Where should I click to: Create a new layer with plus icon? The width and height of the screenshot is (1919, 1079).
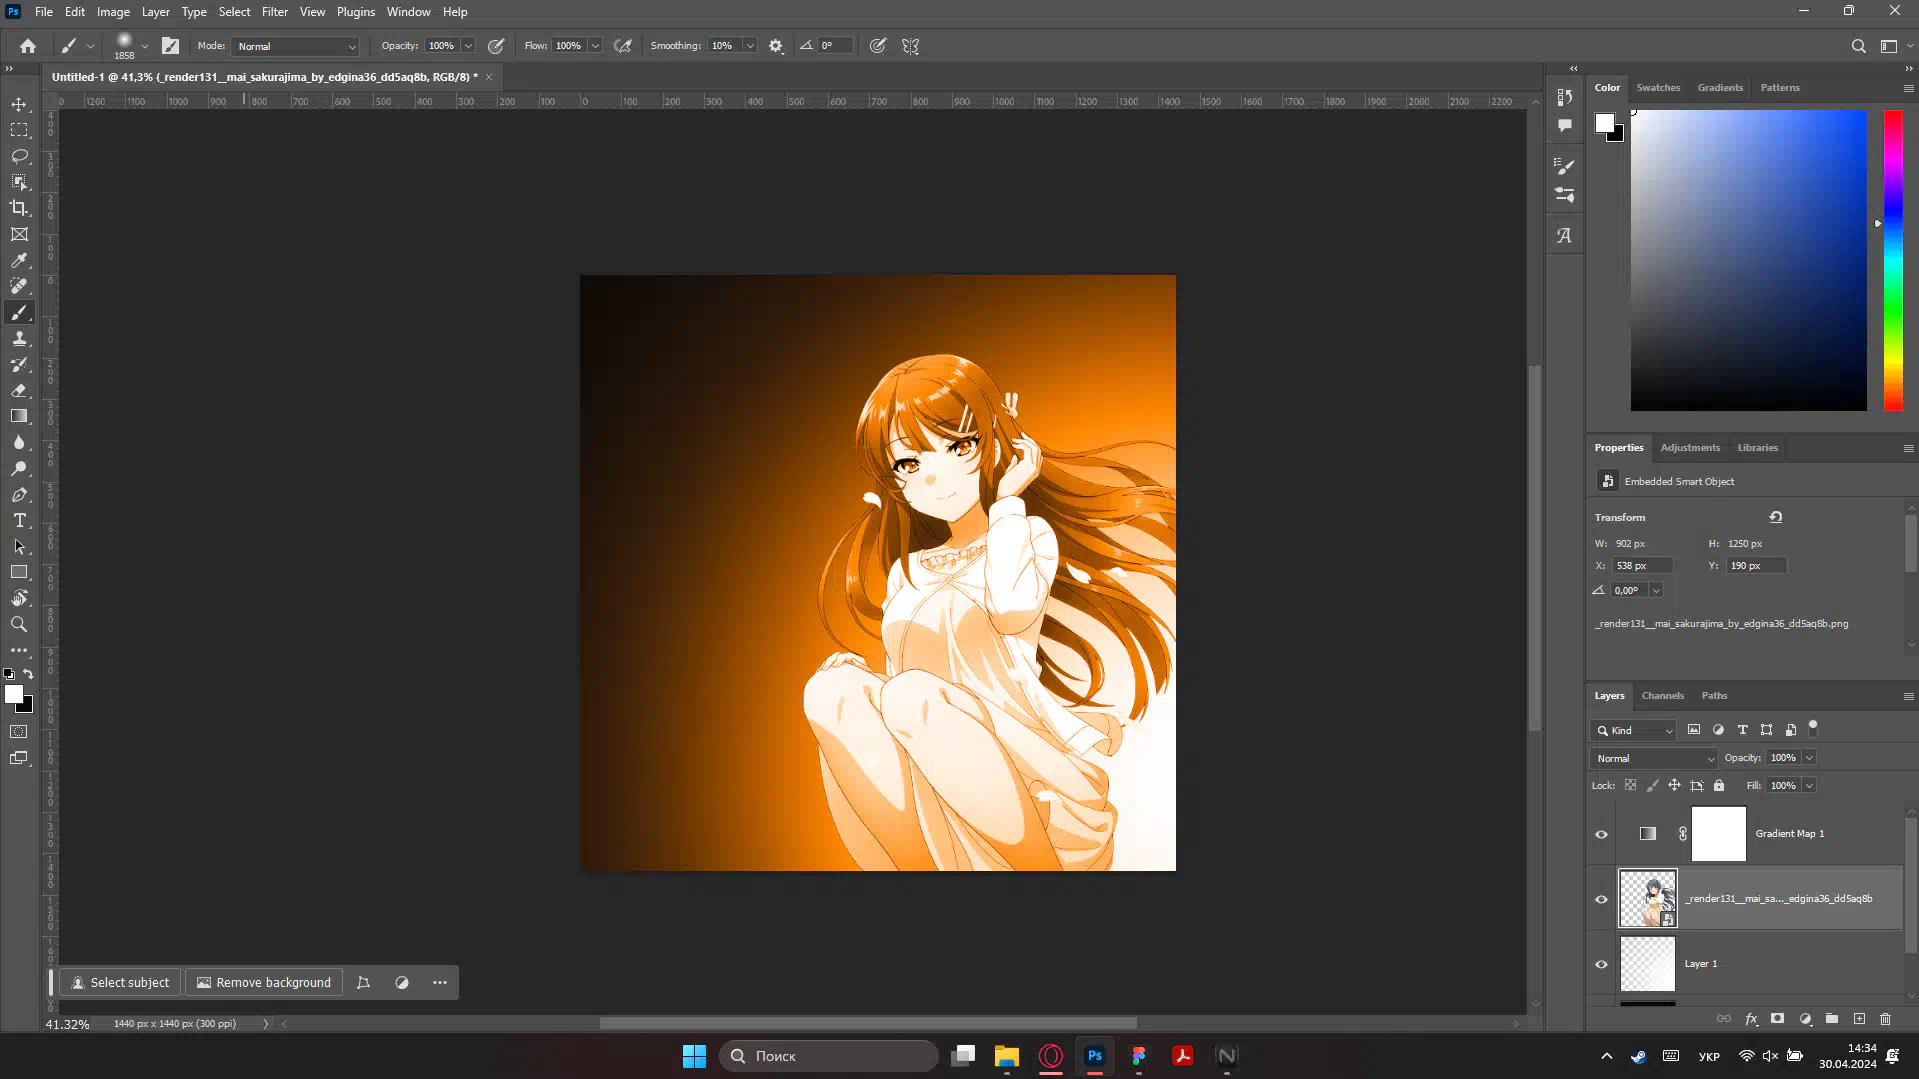pos(1859,1019)
